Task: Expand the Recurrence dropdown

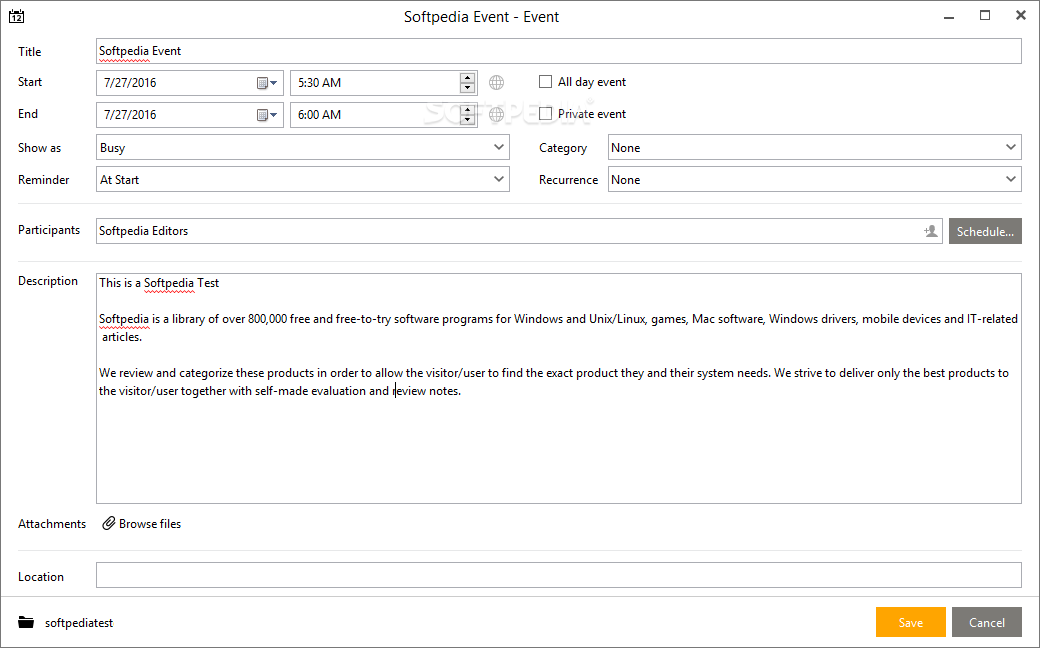Action: click(x=1010, y=179)
